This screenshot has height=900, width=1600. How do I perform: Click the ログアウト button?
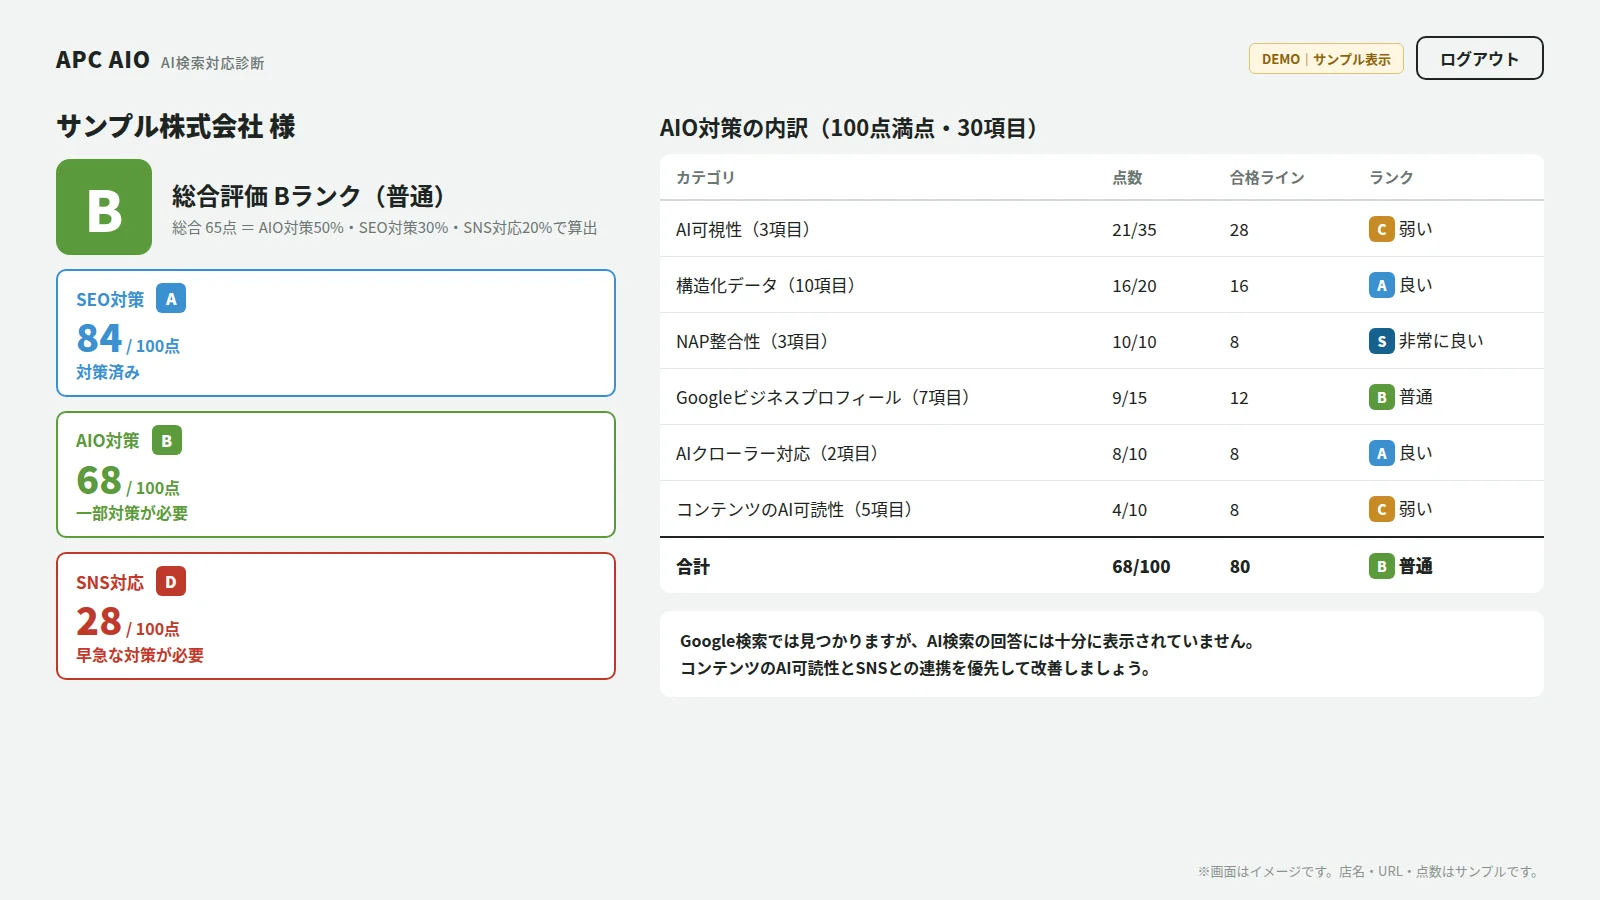click(1479, 58)
